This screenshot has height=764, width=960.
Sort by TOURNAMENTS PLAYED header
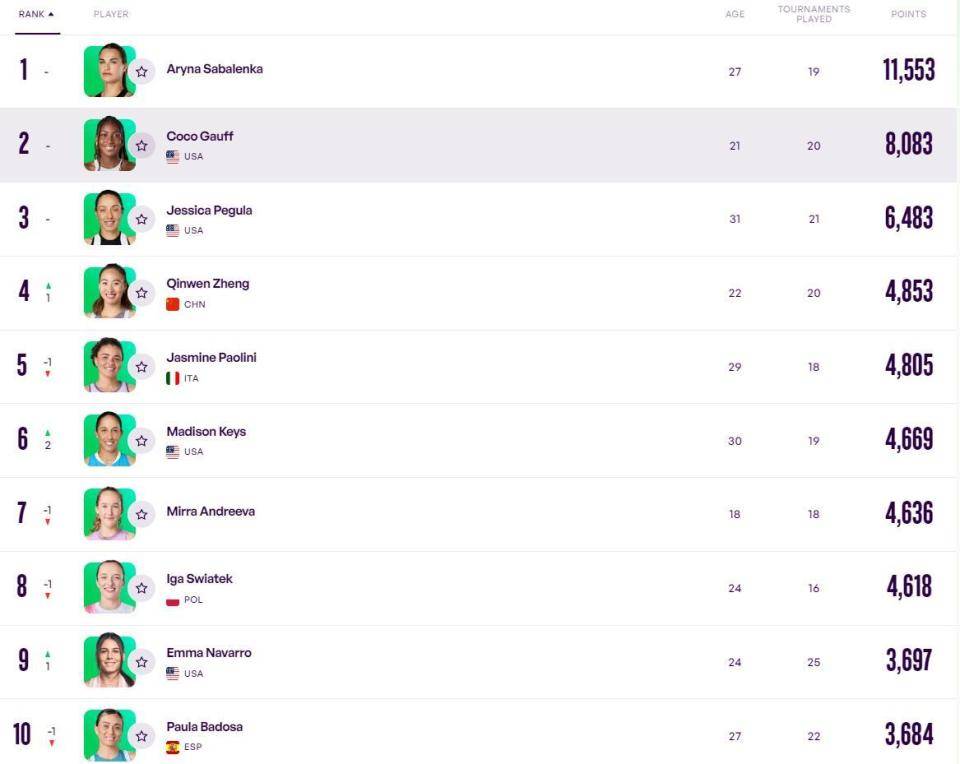point(814,14)
